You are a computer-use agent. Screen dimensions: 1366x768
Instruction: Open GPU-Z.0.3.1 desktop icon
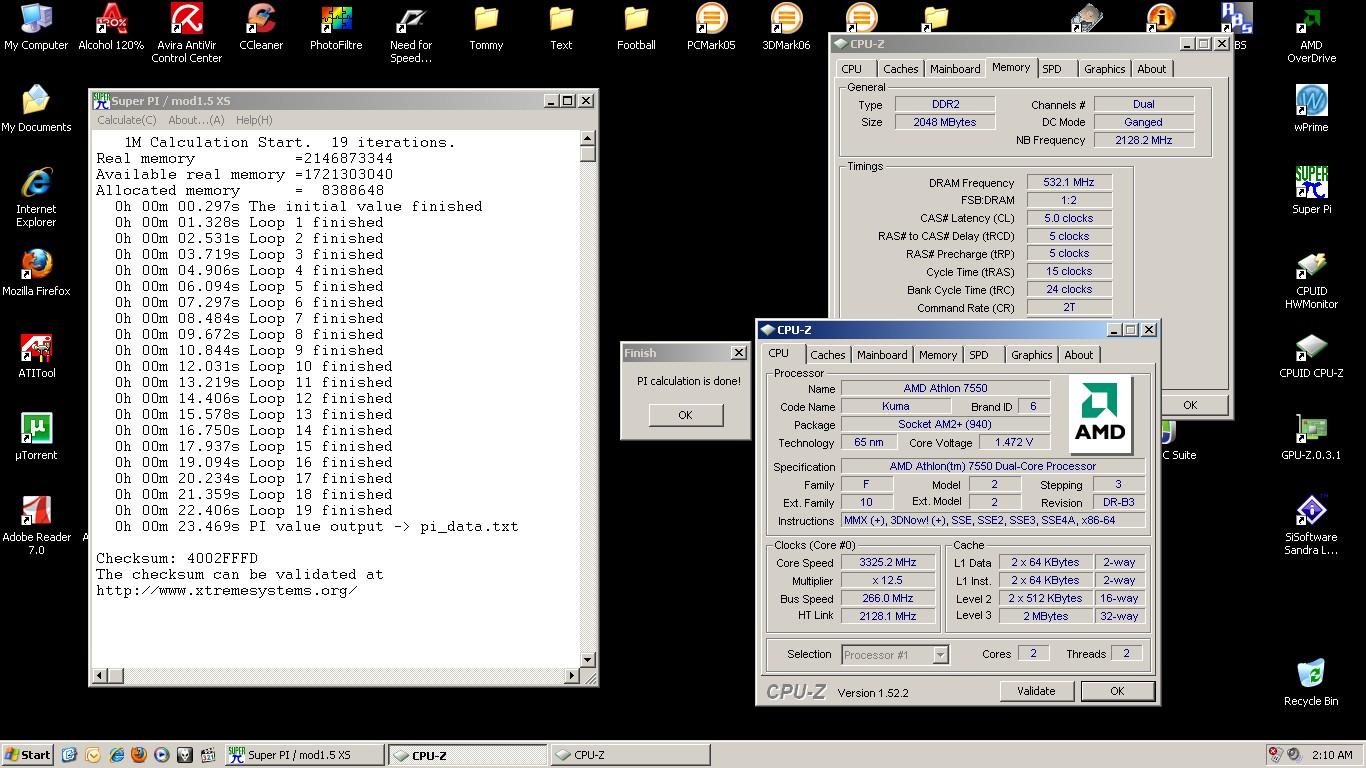pos(1311,436)
